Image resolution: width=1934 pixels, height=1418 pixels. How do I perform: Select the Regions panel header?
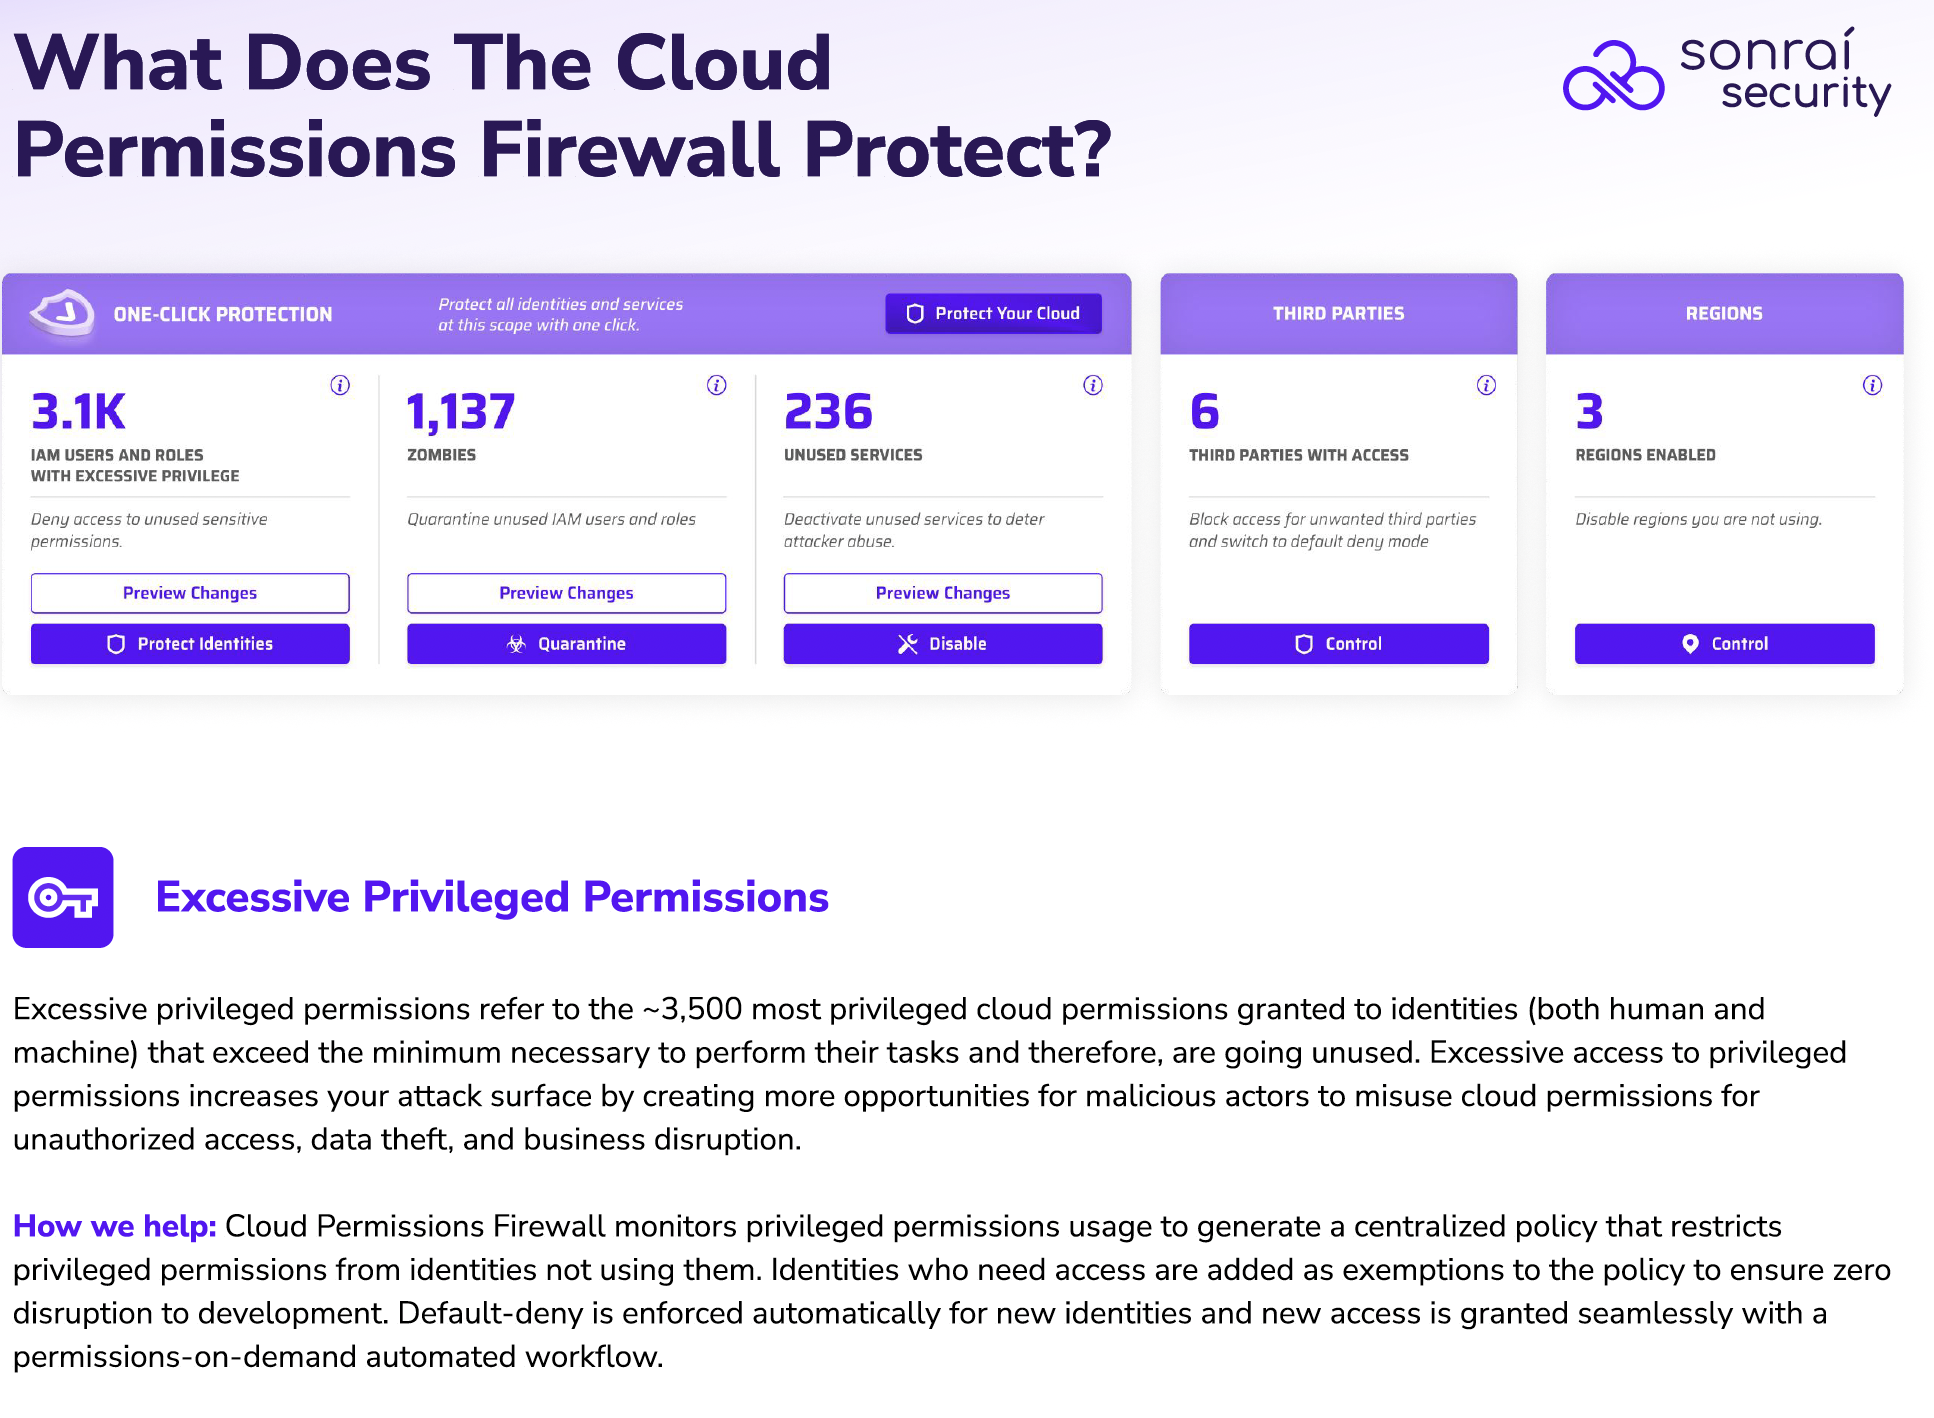[x=1724, y=313]
